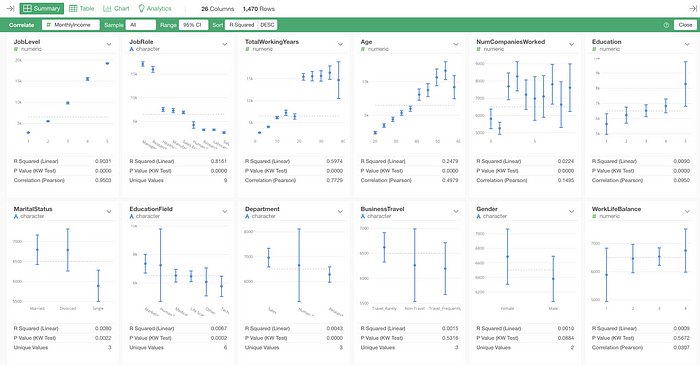Expand TotalWorkingYears card menu chevron
This screenshot has width=700, height=365.
click(340, 44)
